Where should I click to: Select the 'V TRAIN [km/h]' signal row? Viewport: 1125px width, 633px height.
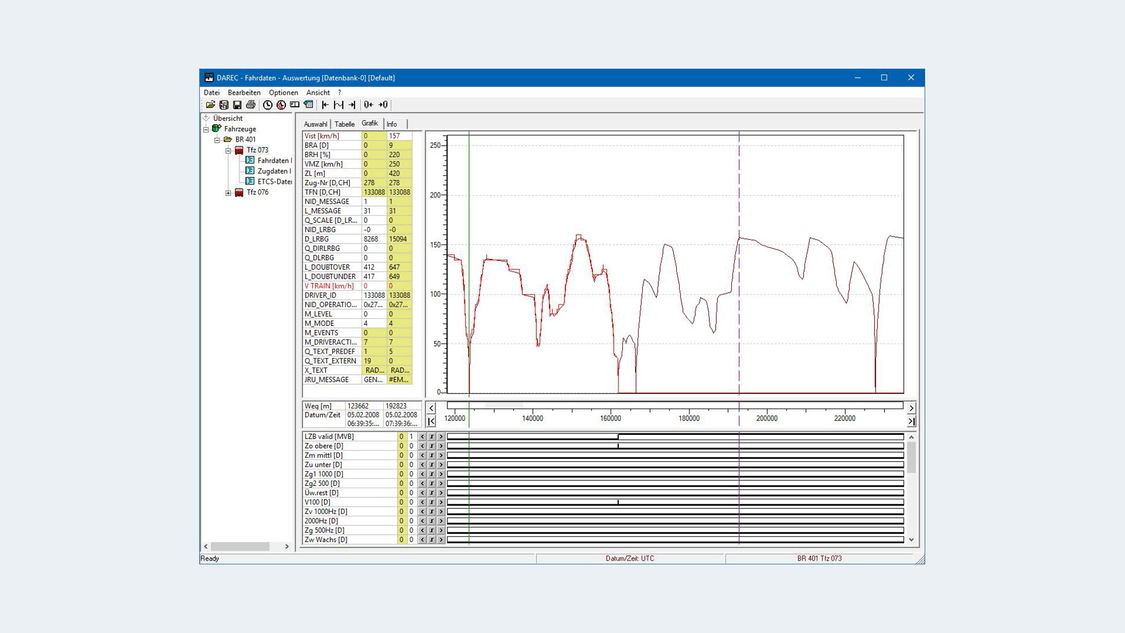(357, 286)
